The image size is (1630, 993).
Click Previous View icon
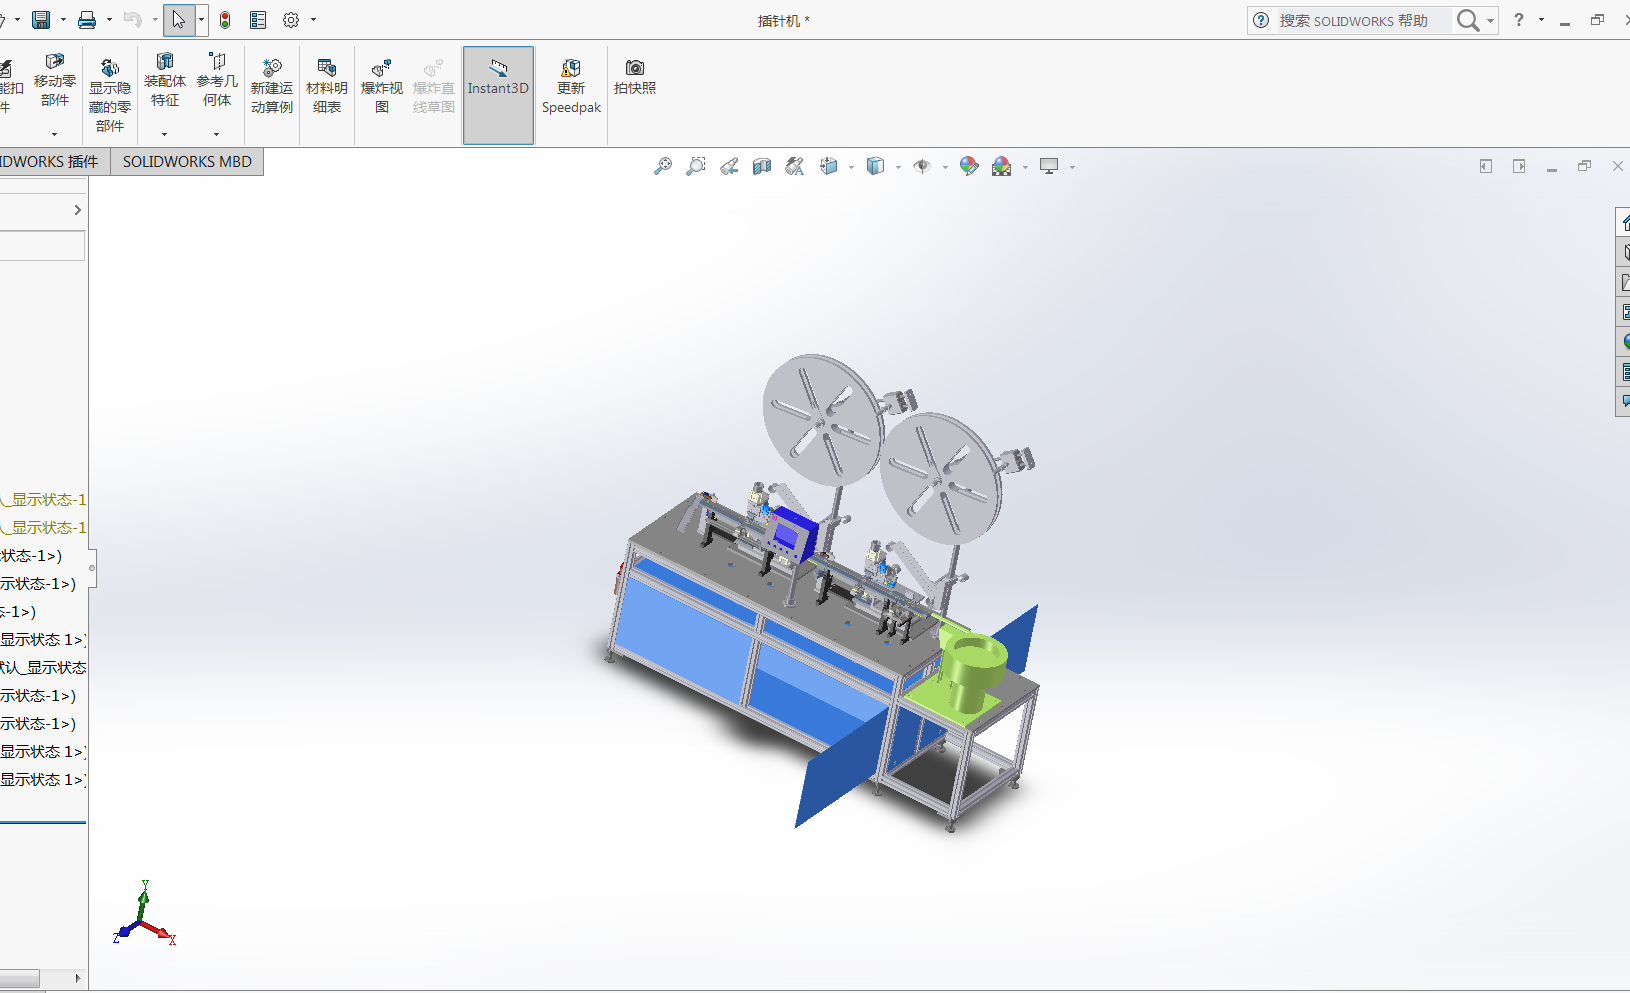coord(729,167)
